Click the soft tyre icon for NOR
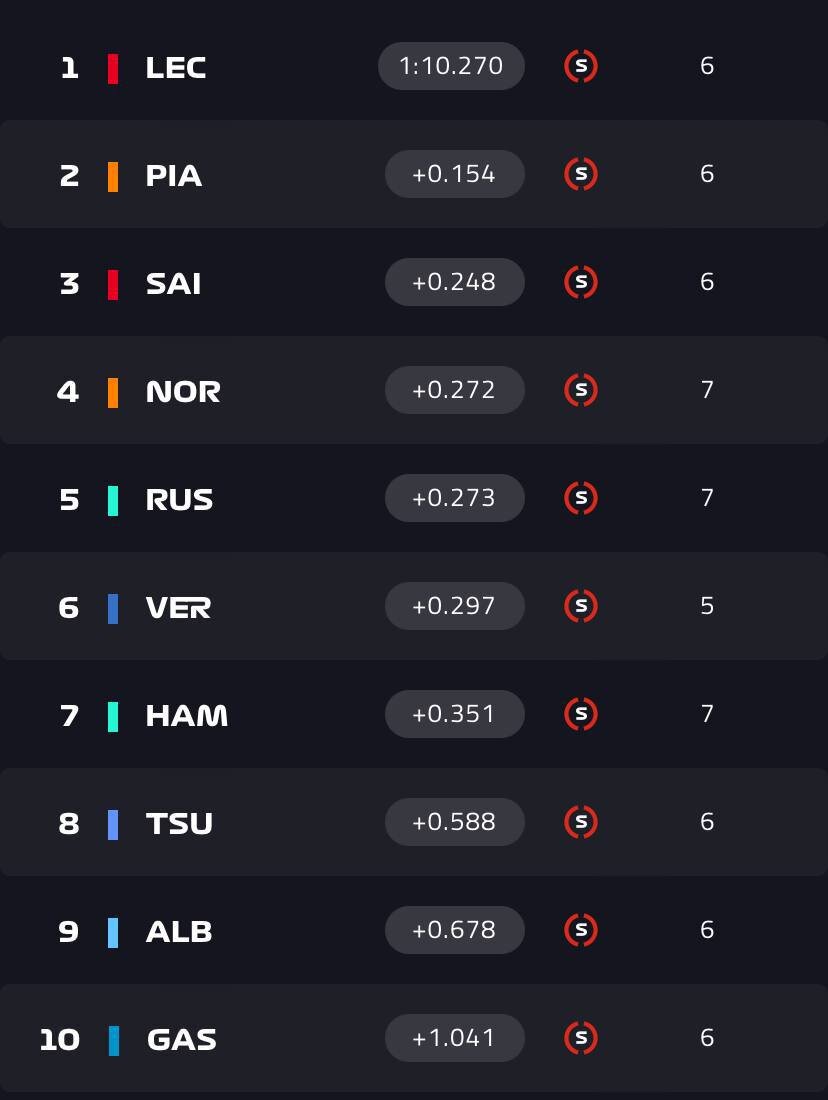Screen dimensions: 828x1100 click(581, 391)
